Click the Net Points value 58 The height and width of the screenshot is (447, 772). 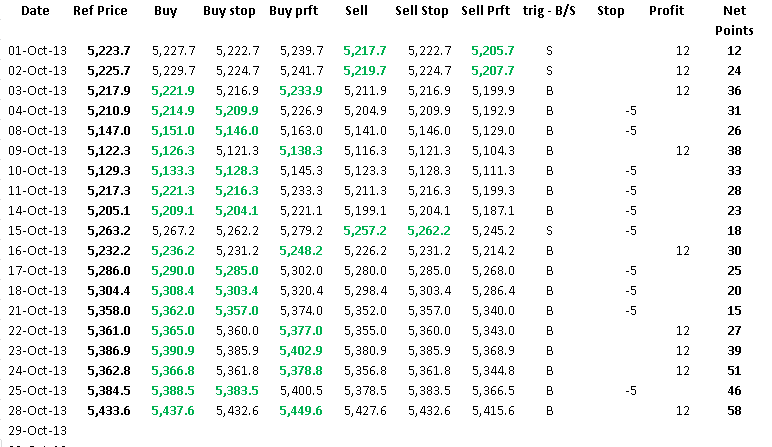click(734, 411)
